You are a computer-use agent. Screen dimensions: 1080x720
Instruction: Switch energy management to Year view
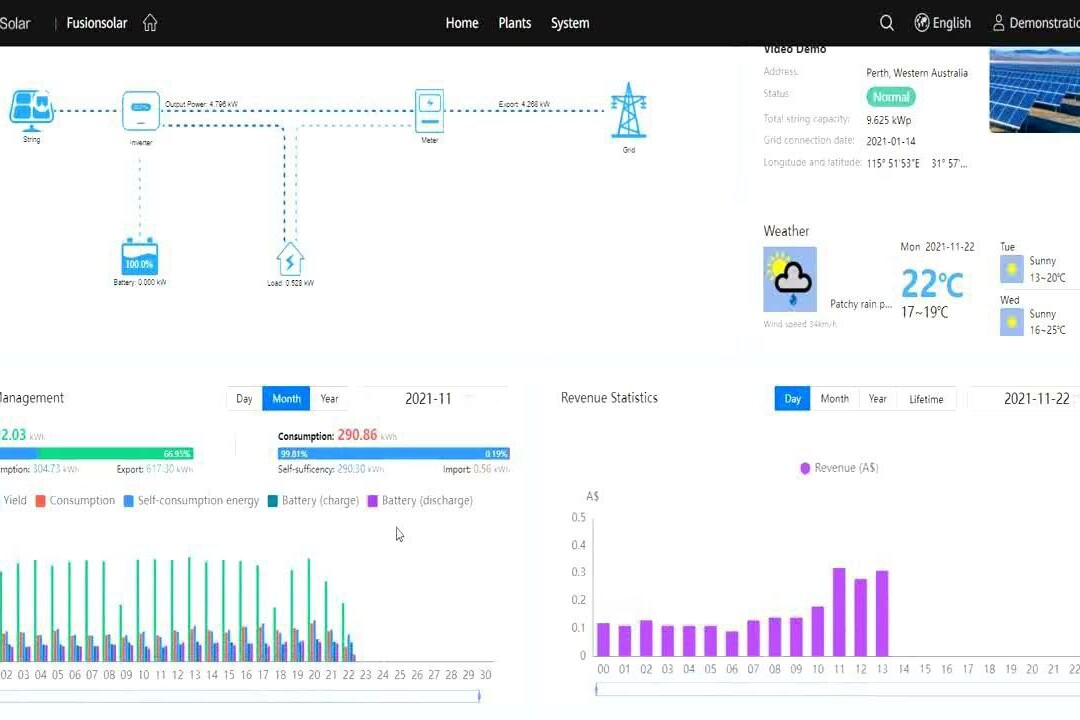[x=329, y=399]
